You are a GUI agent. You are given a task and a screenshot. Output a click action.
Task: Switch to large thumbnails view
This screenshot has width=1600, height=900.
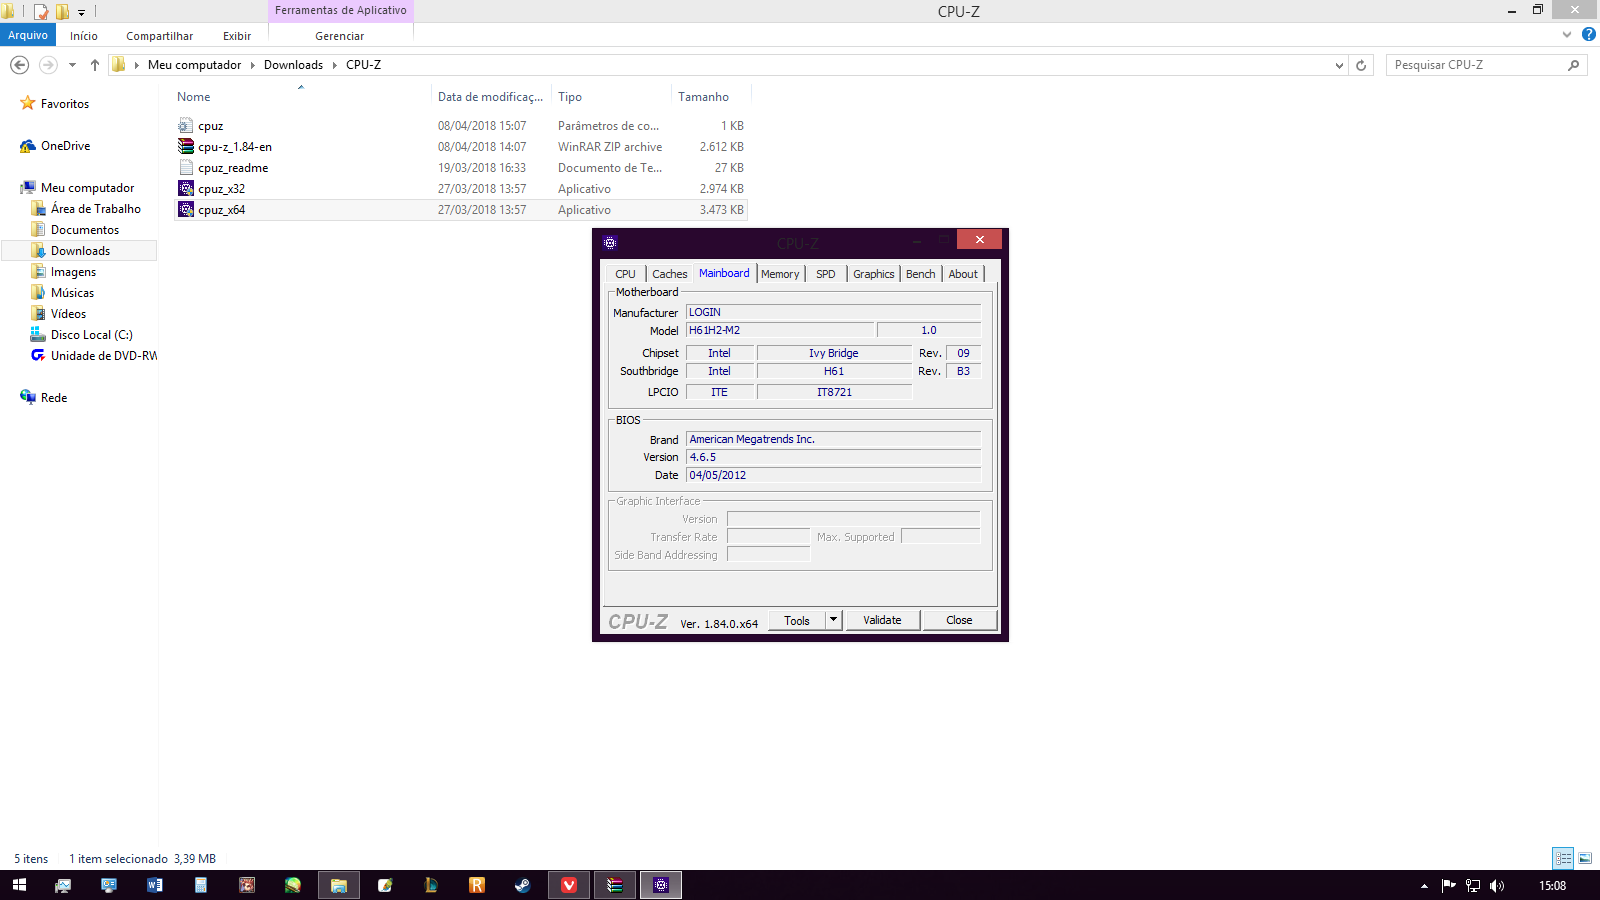coord(1585,858)
